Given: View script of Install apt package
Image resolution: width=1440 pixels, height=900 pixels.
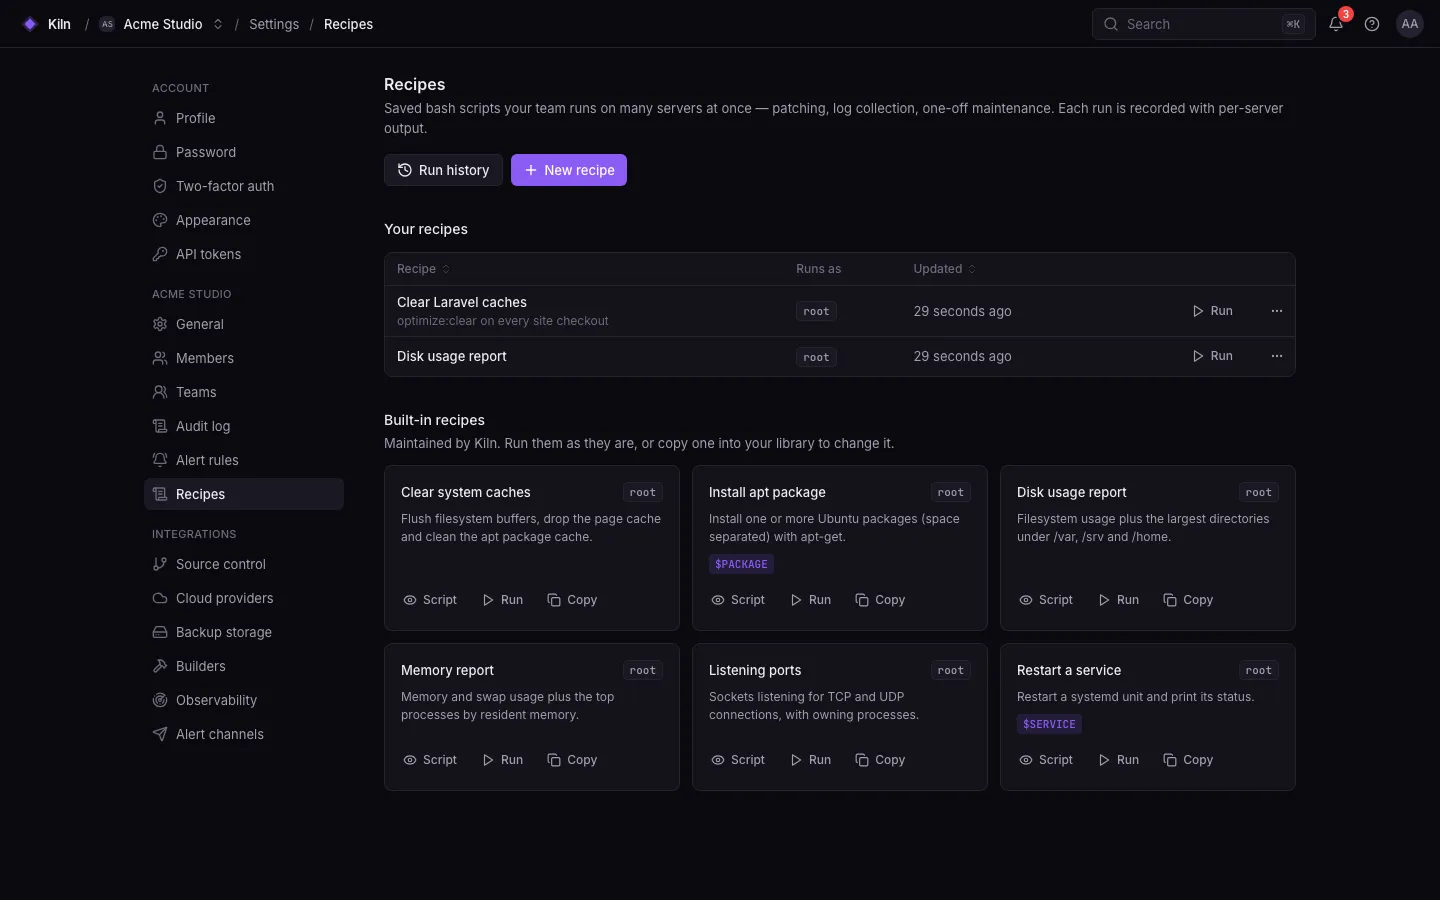Looking at the screenshot, I should 738,600.
